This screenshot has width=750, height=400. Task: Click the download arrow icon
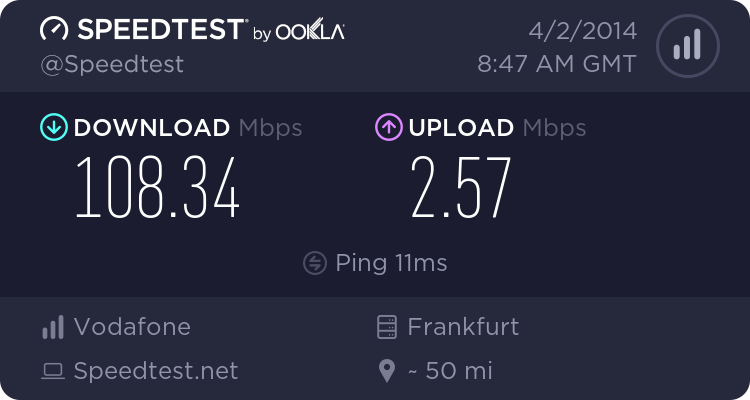pyautogui.click(x=52, y=127)
